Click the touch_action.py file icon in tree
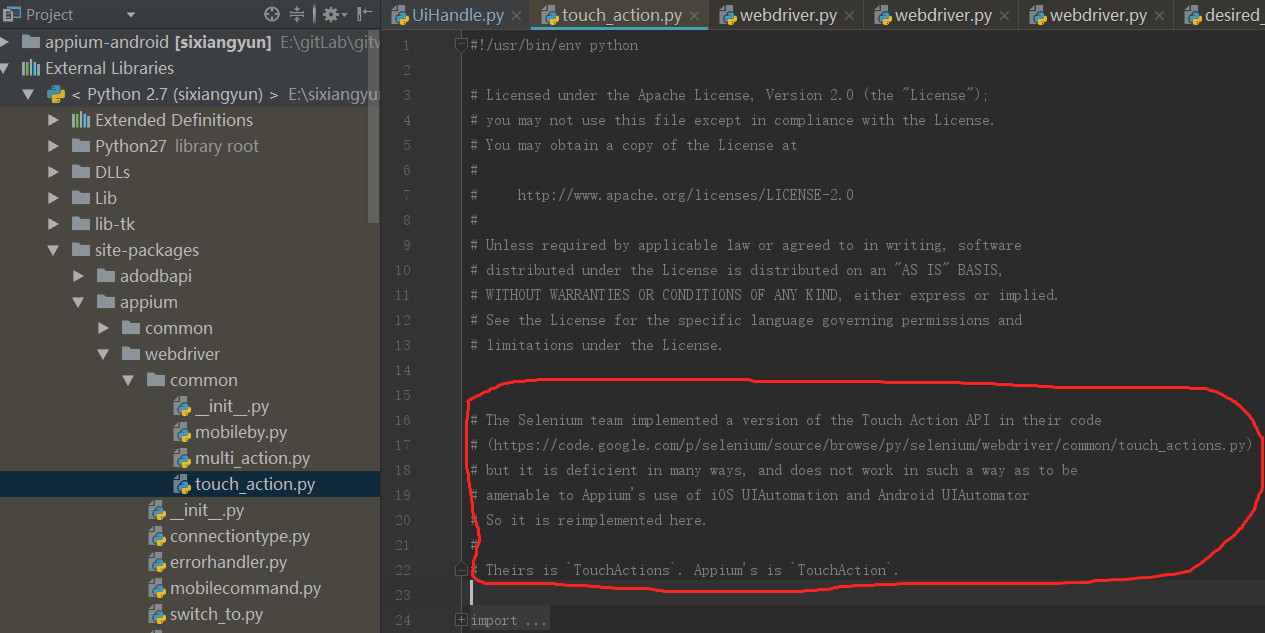The height and width of the screenshot is (633, 1265). coord(182,484)
